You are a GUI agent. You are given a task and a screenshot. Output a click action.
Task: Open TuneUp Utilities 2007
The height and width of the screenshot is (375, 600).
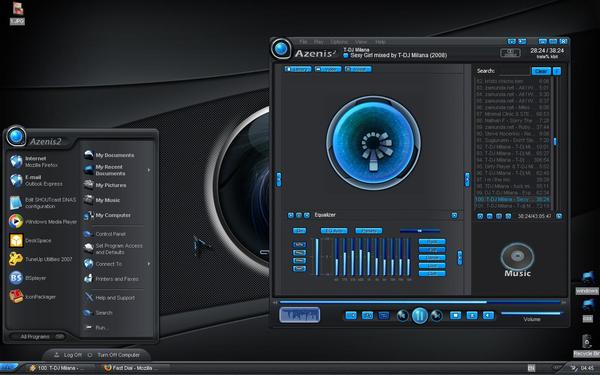coord(40,259)
